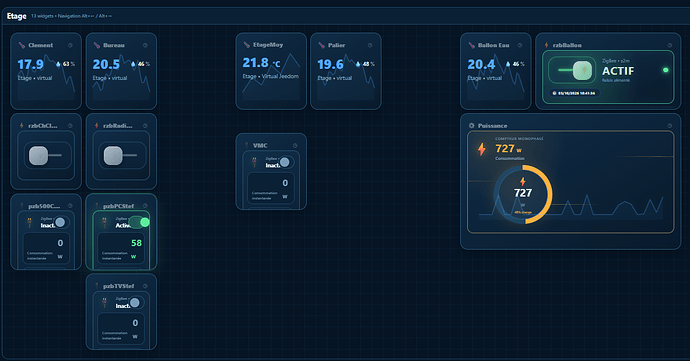This screenshot has height=361, width=690.
Task: Click the clock icon on the pzbTVStef widget
Action: (145, 286)
